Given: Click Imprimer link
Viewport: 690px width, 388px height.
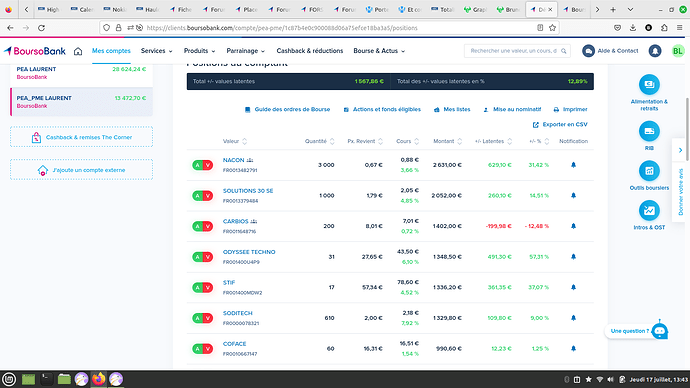Looking at the screenshot, I should coord(570,110).
